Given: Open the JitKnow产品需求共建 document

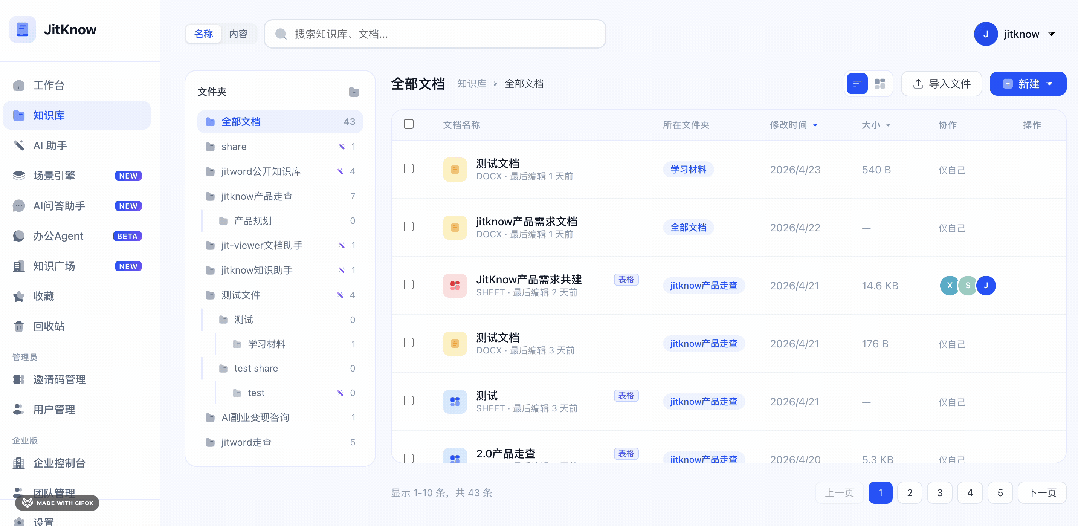Looking at the screenshot, I should (x=529, y=279).
